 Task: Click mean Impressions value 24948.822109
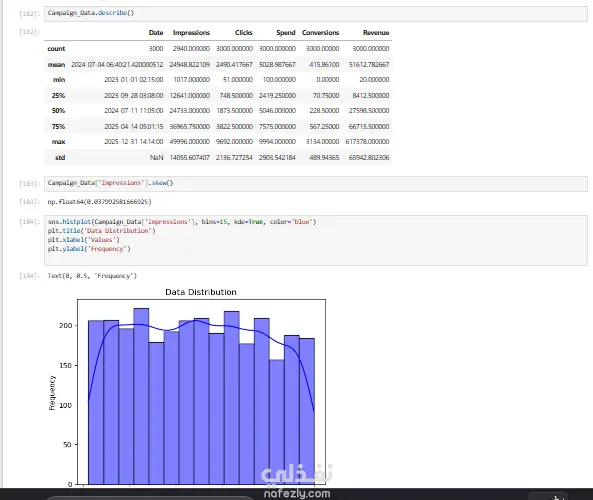[x=189, y=65]
